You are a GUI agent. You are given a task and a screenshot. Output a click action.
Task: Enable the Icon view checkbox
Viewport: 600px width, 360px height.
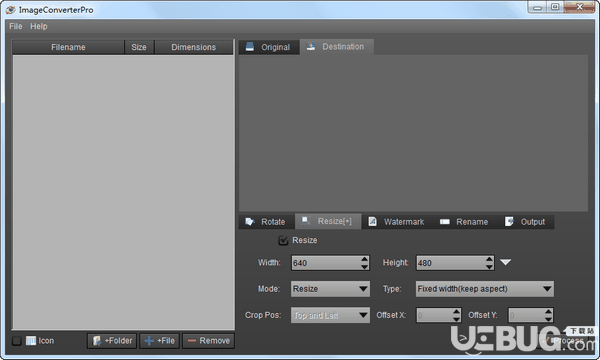point(16,340)
